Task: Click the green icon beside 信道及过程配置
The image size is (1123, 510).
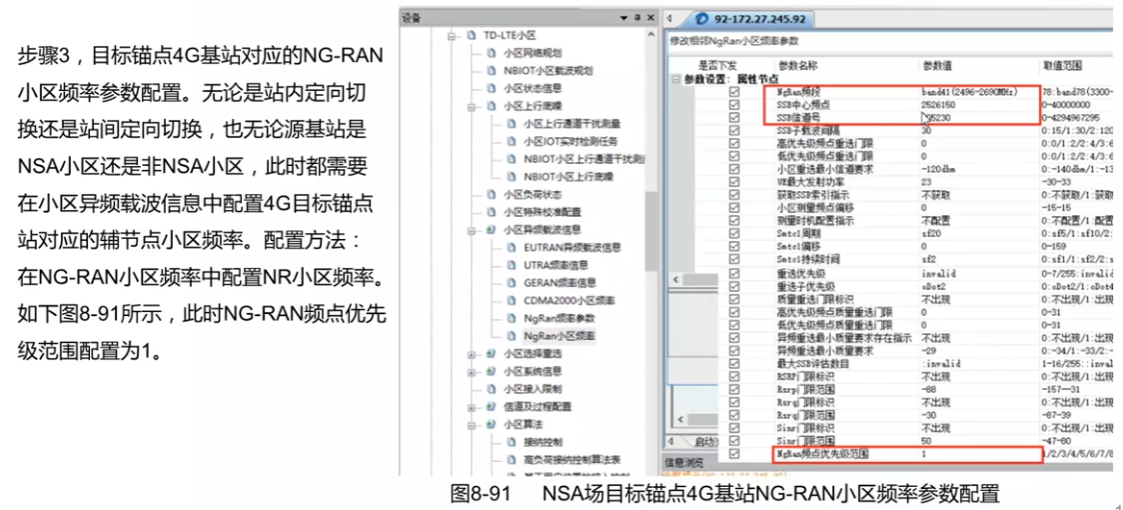Action: [x=491, y=406]
